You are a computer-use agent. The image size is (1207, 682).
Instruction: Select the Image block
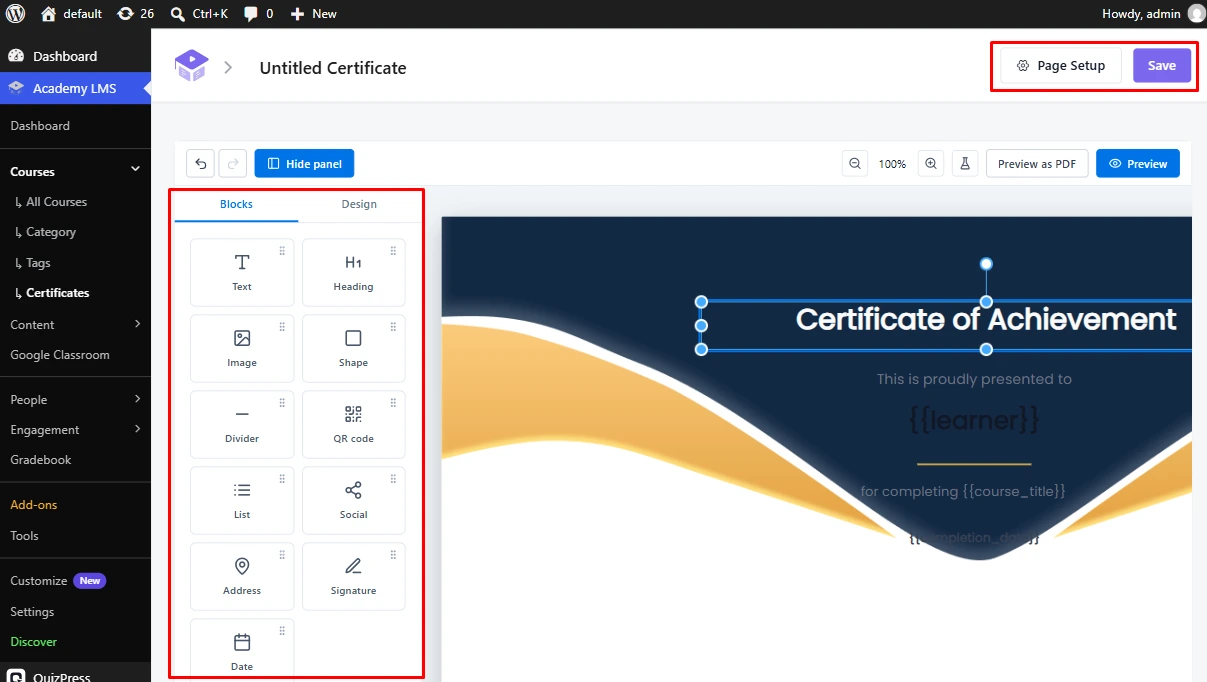(242, 348)
